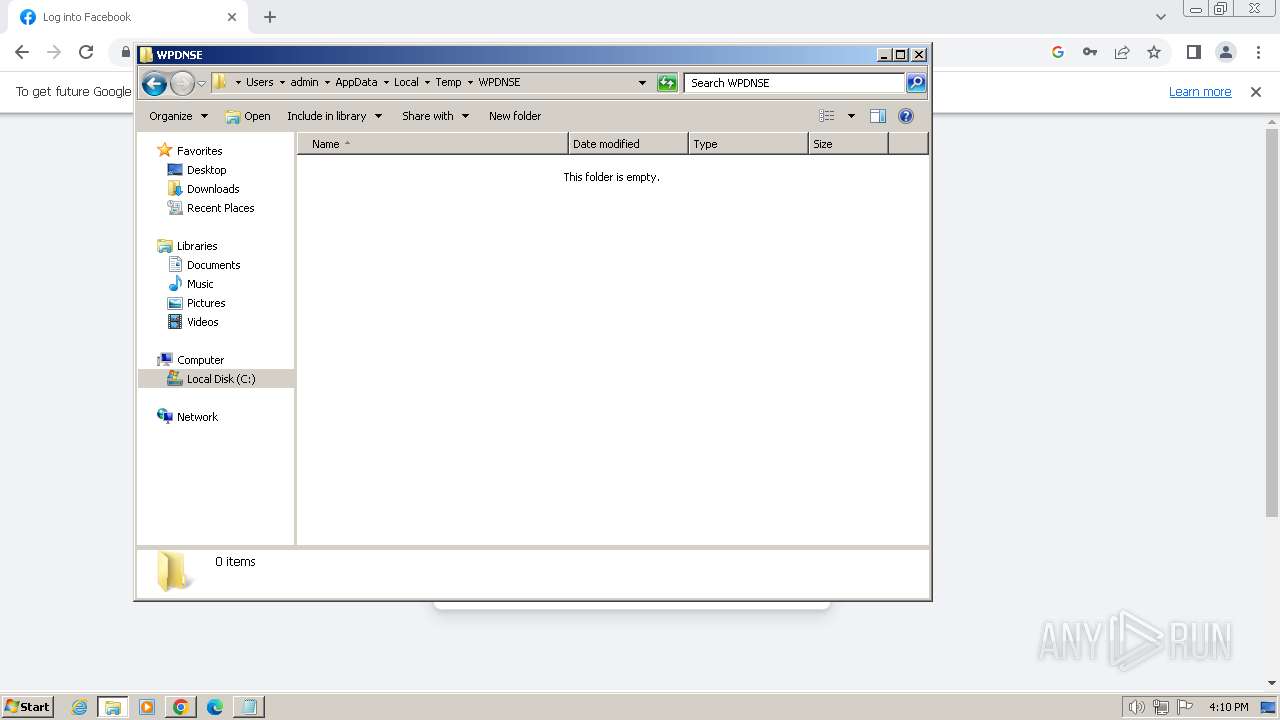Viewport: 1280px width, 720px height.
Task: Reload the Chrome page
Action: (x=86, y=52)
